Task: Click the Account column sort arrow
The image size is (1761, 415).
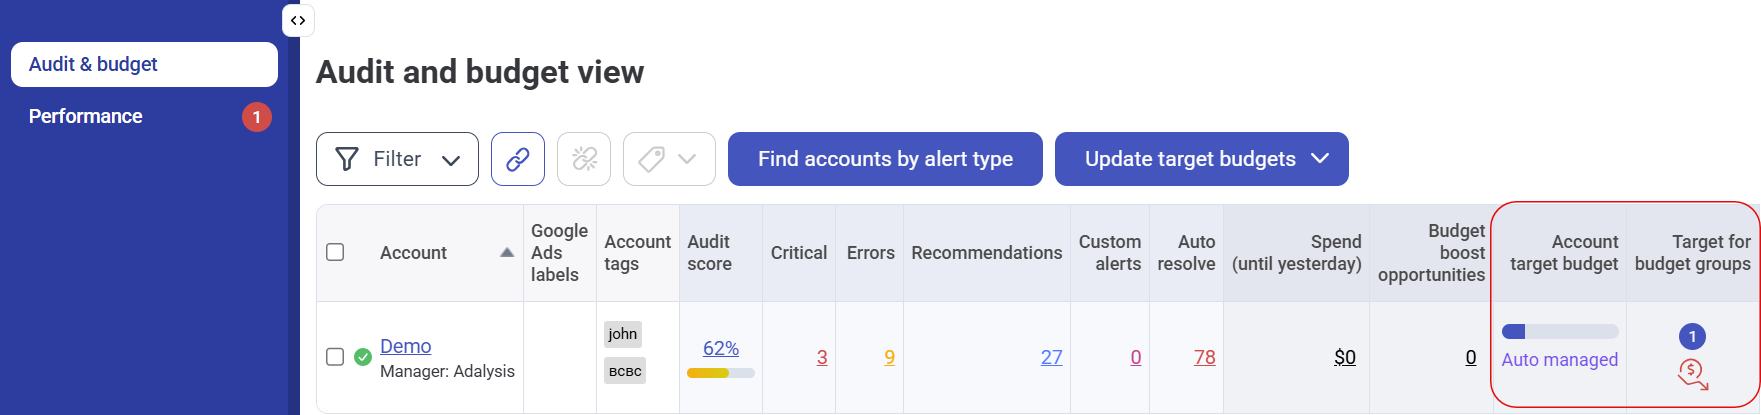Action: click(x=507, y=253)
